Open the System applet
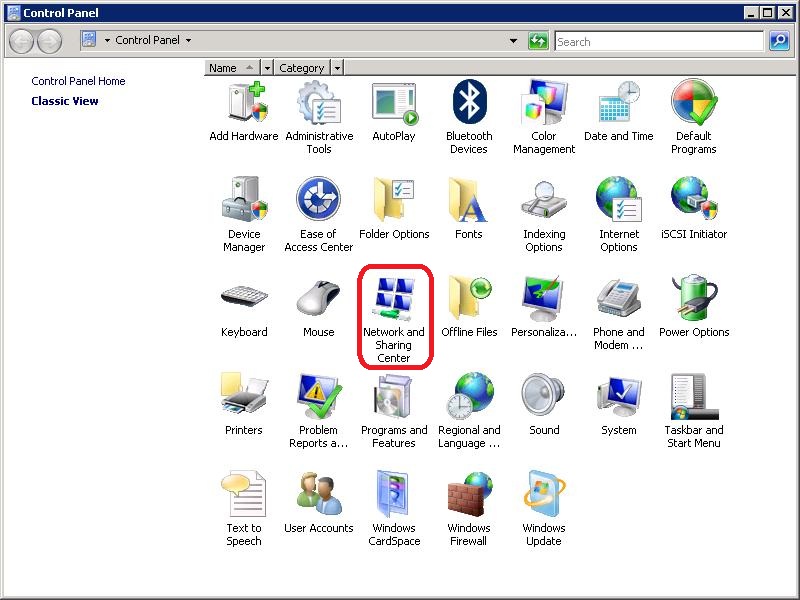The height and width of the screenshot is (600, 800). coord(619,405)
